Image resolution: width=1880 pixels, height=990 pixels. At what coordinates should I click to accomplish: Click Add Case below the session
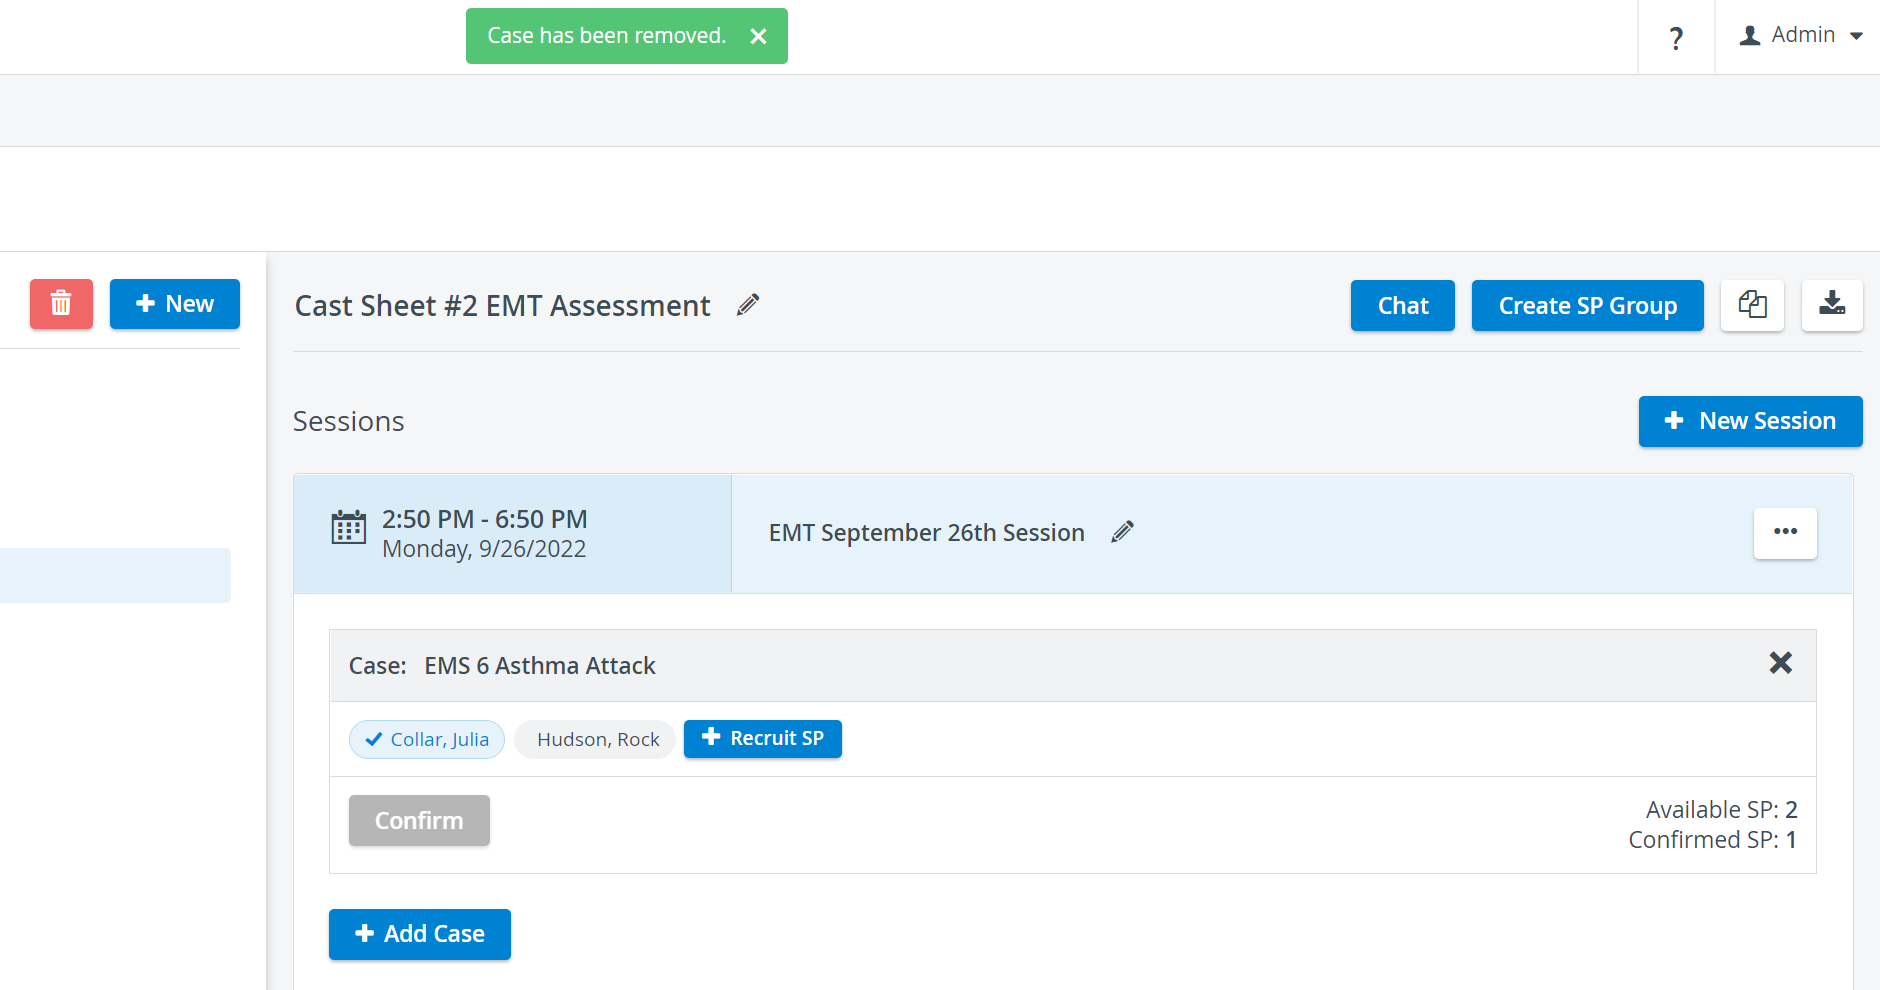click(x=420, y=934)
